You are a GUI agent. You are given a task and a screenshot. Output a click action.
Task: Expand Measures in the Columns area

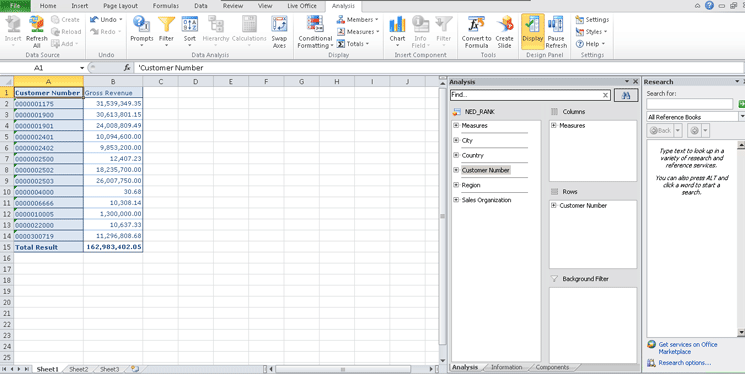[554, 125]
